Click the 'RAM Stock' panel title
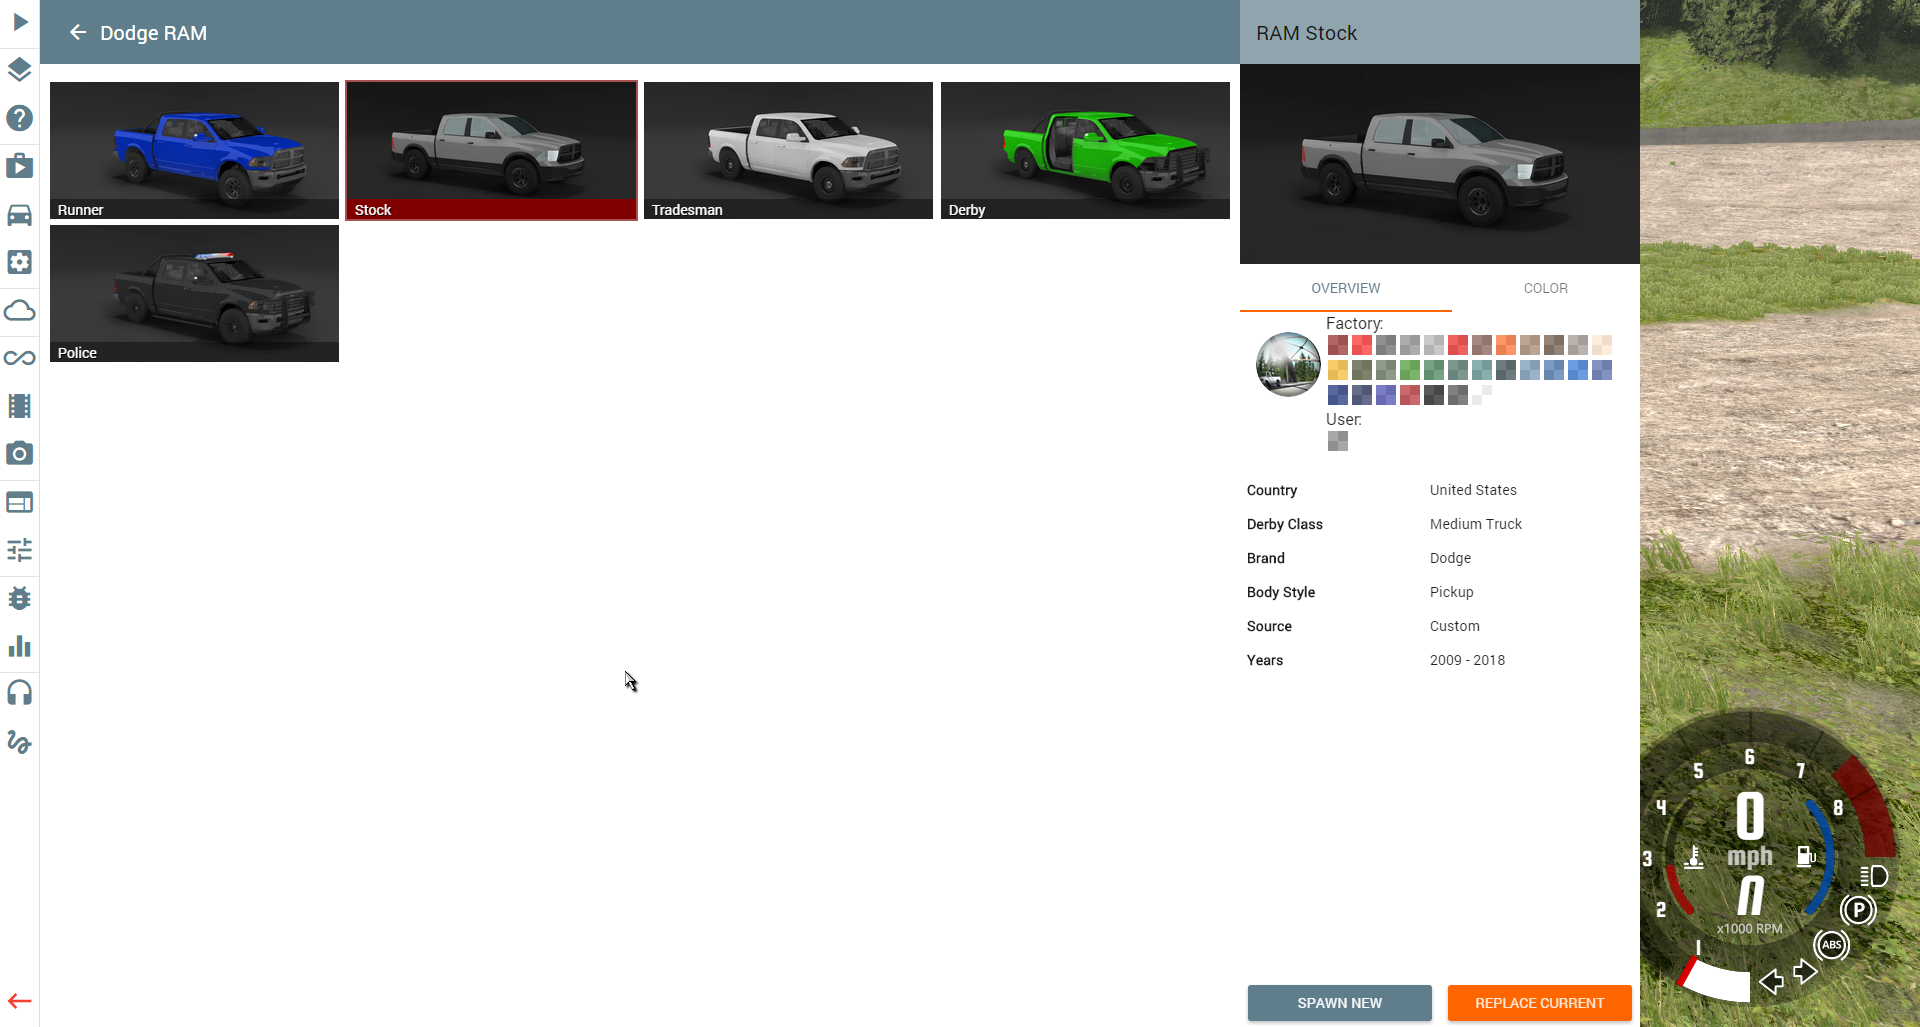 tap(1306, 33)
